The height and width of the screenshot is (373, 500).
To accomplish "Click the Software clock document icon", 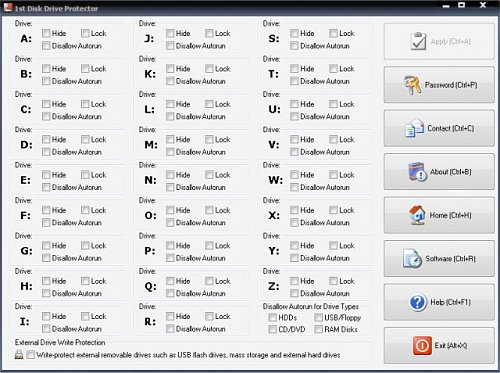I will (x=412, y=258).
